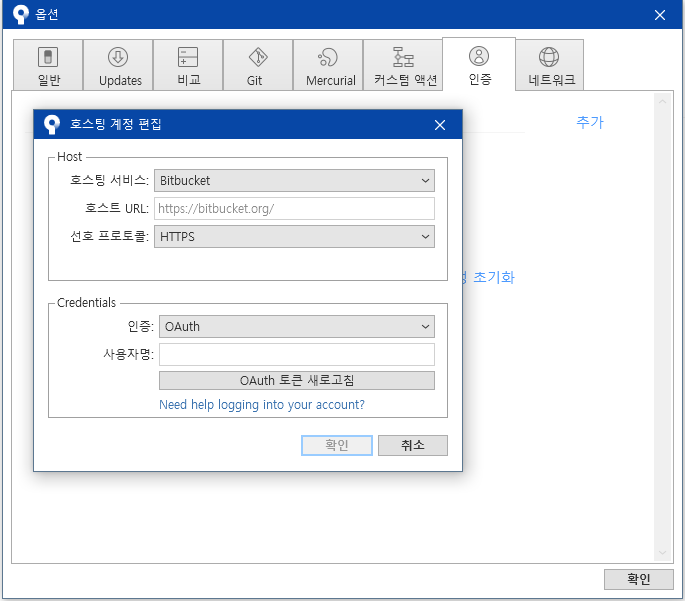Expand the 호스팅 서비스 Bitbucket dropdown
The height and width of the screenshot is (601, 685).
pyautogui.click(x=294, y=180)
